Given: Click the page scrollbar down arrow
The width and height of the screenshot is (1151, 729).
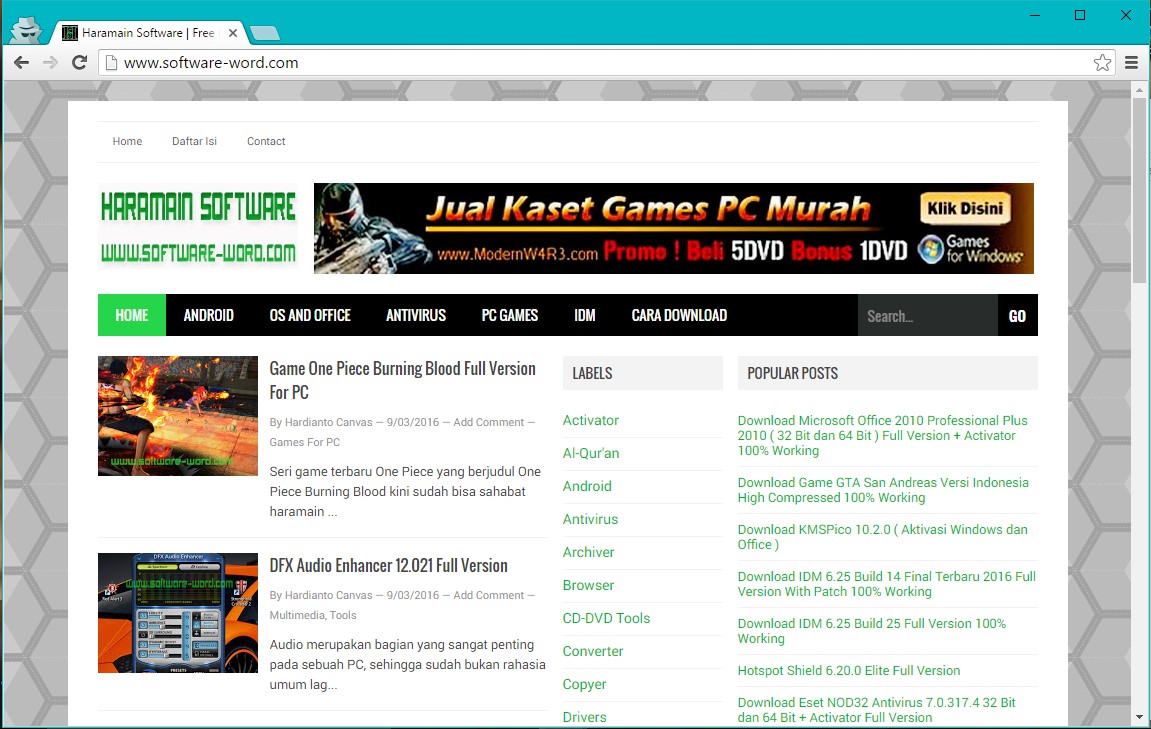Looking at the screenshot, I should (x=1139, y=717).
